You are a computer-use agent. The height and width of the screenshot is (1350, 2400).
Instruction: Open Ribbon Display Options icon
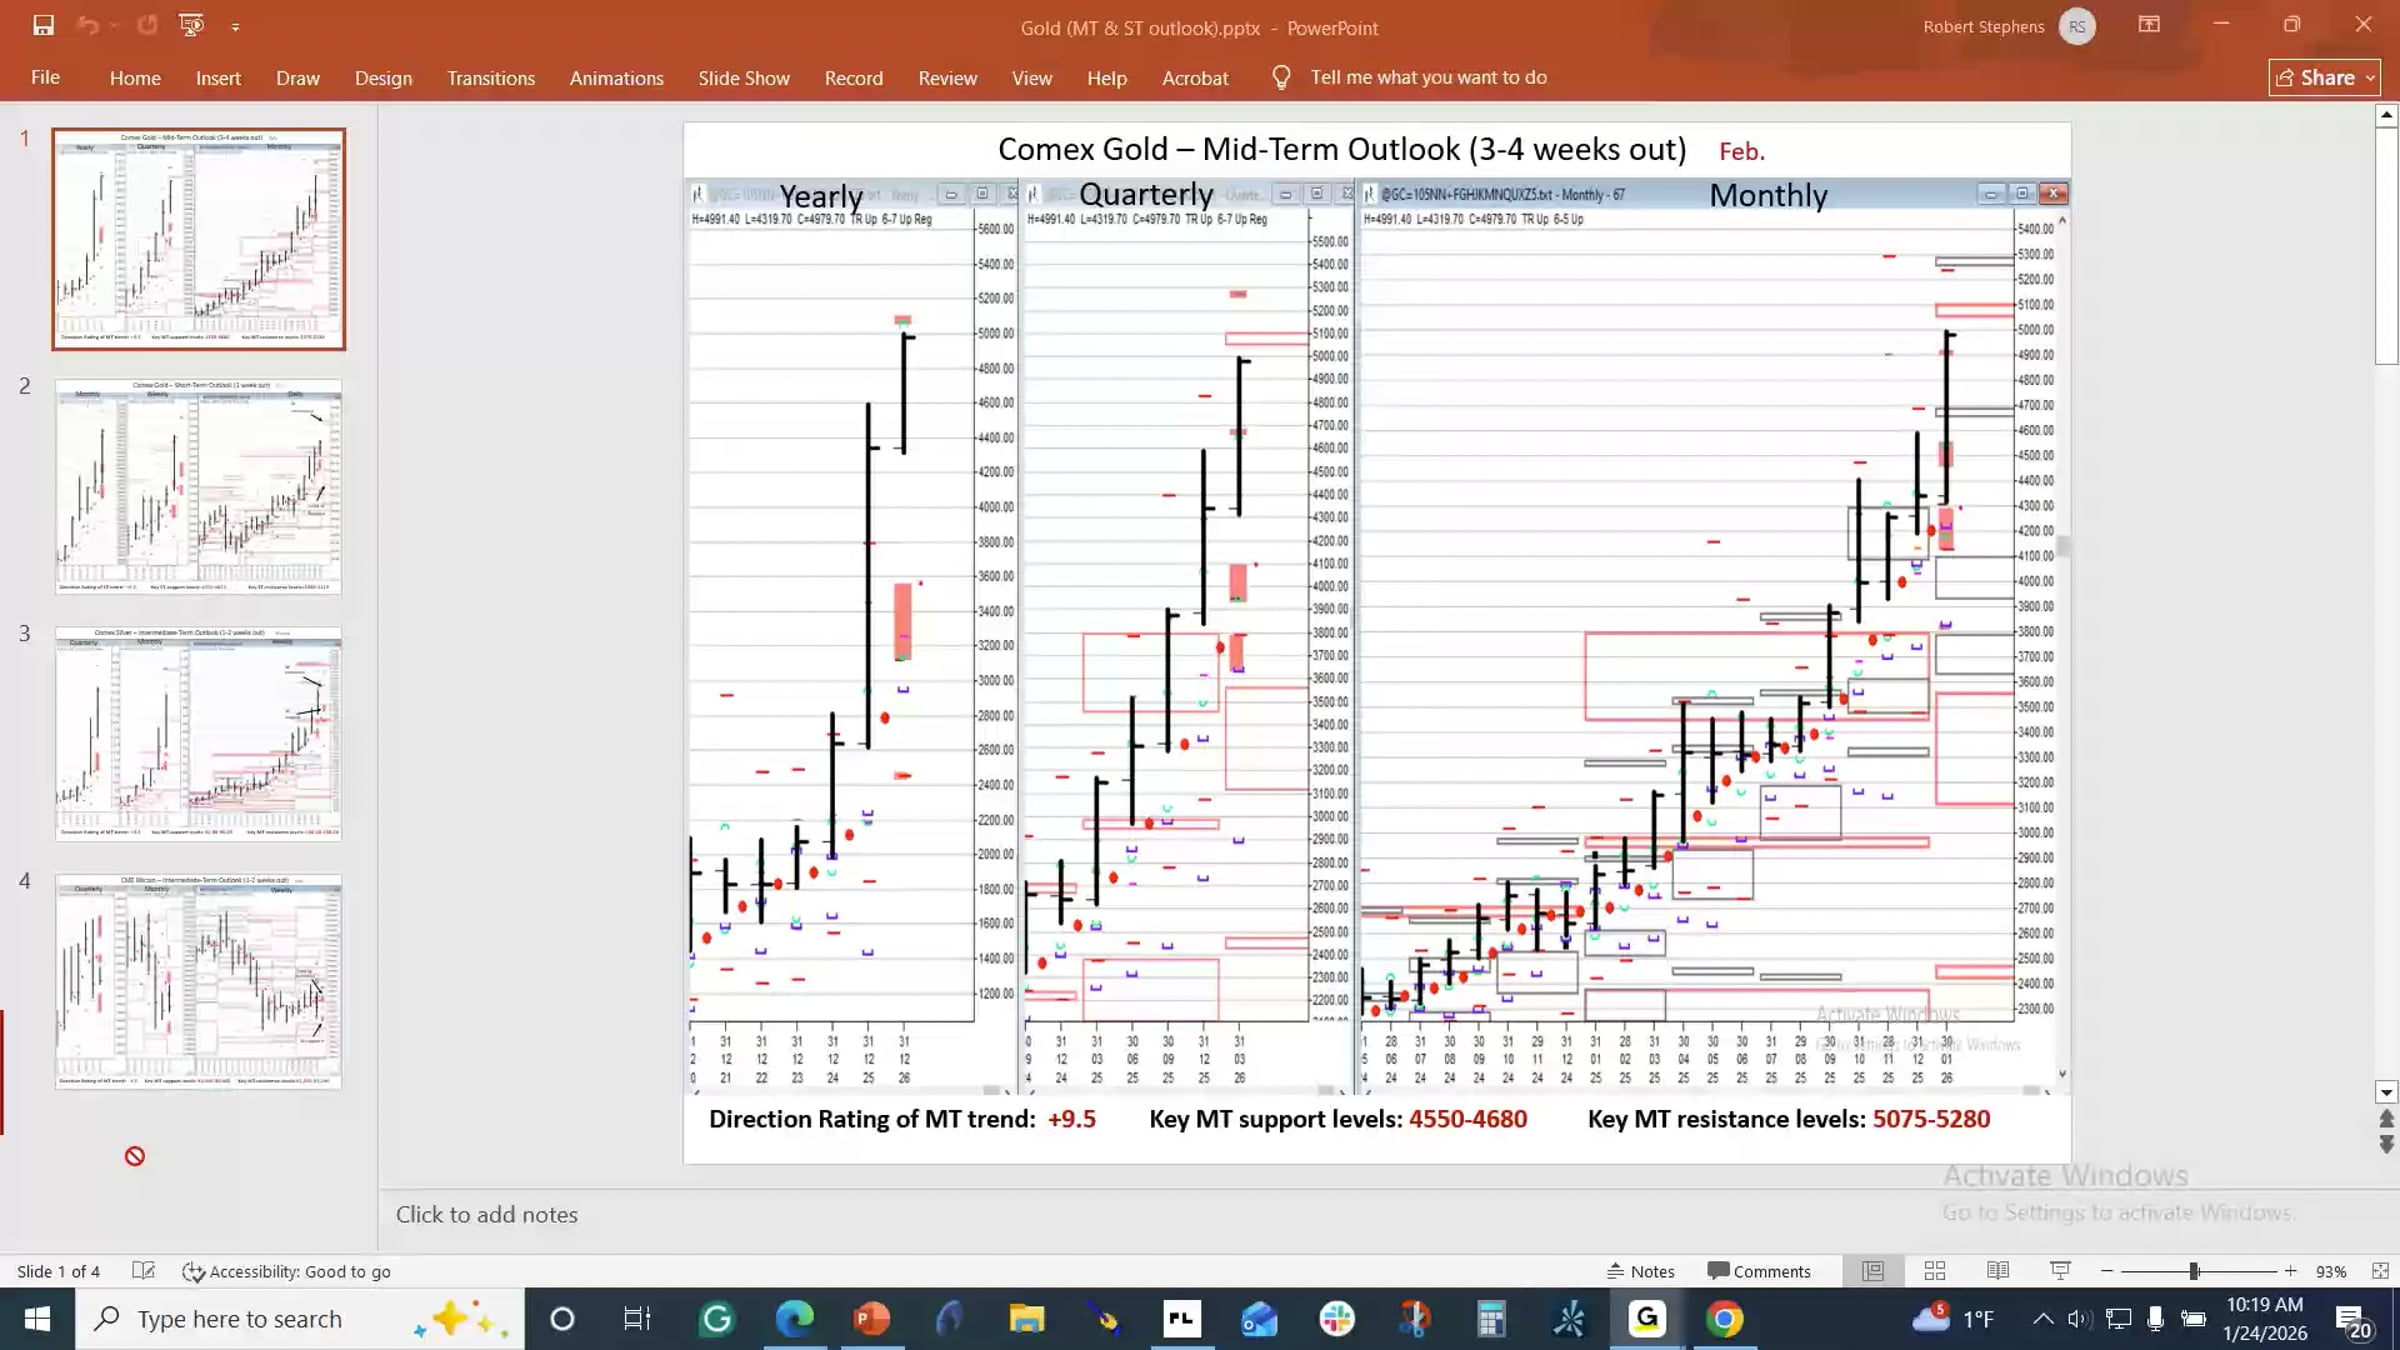click(x=2149, y=25)
